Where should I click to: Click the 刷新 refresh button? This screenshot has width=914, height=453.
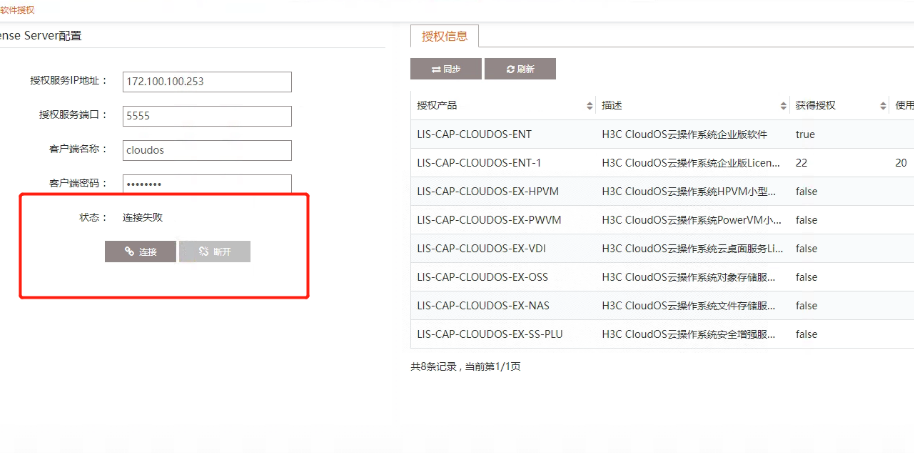point(520,69)
